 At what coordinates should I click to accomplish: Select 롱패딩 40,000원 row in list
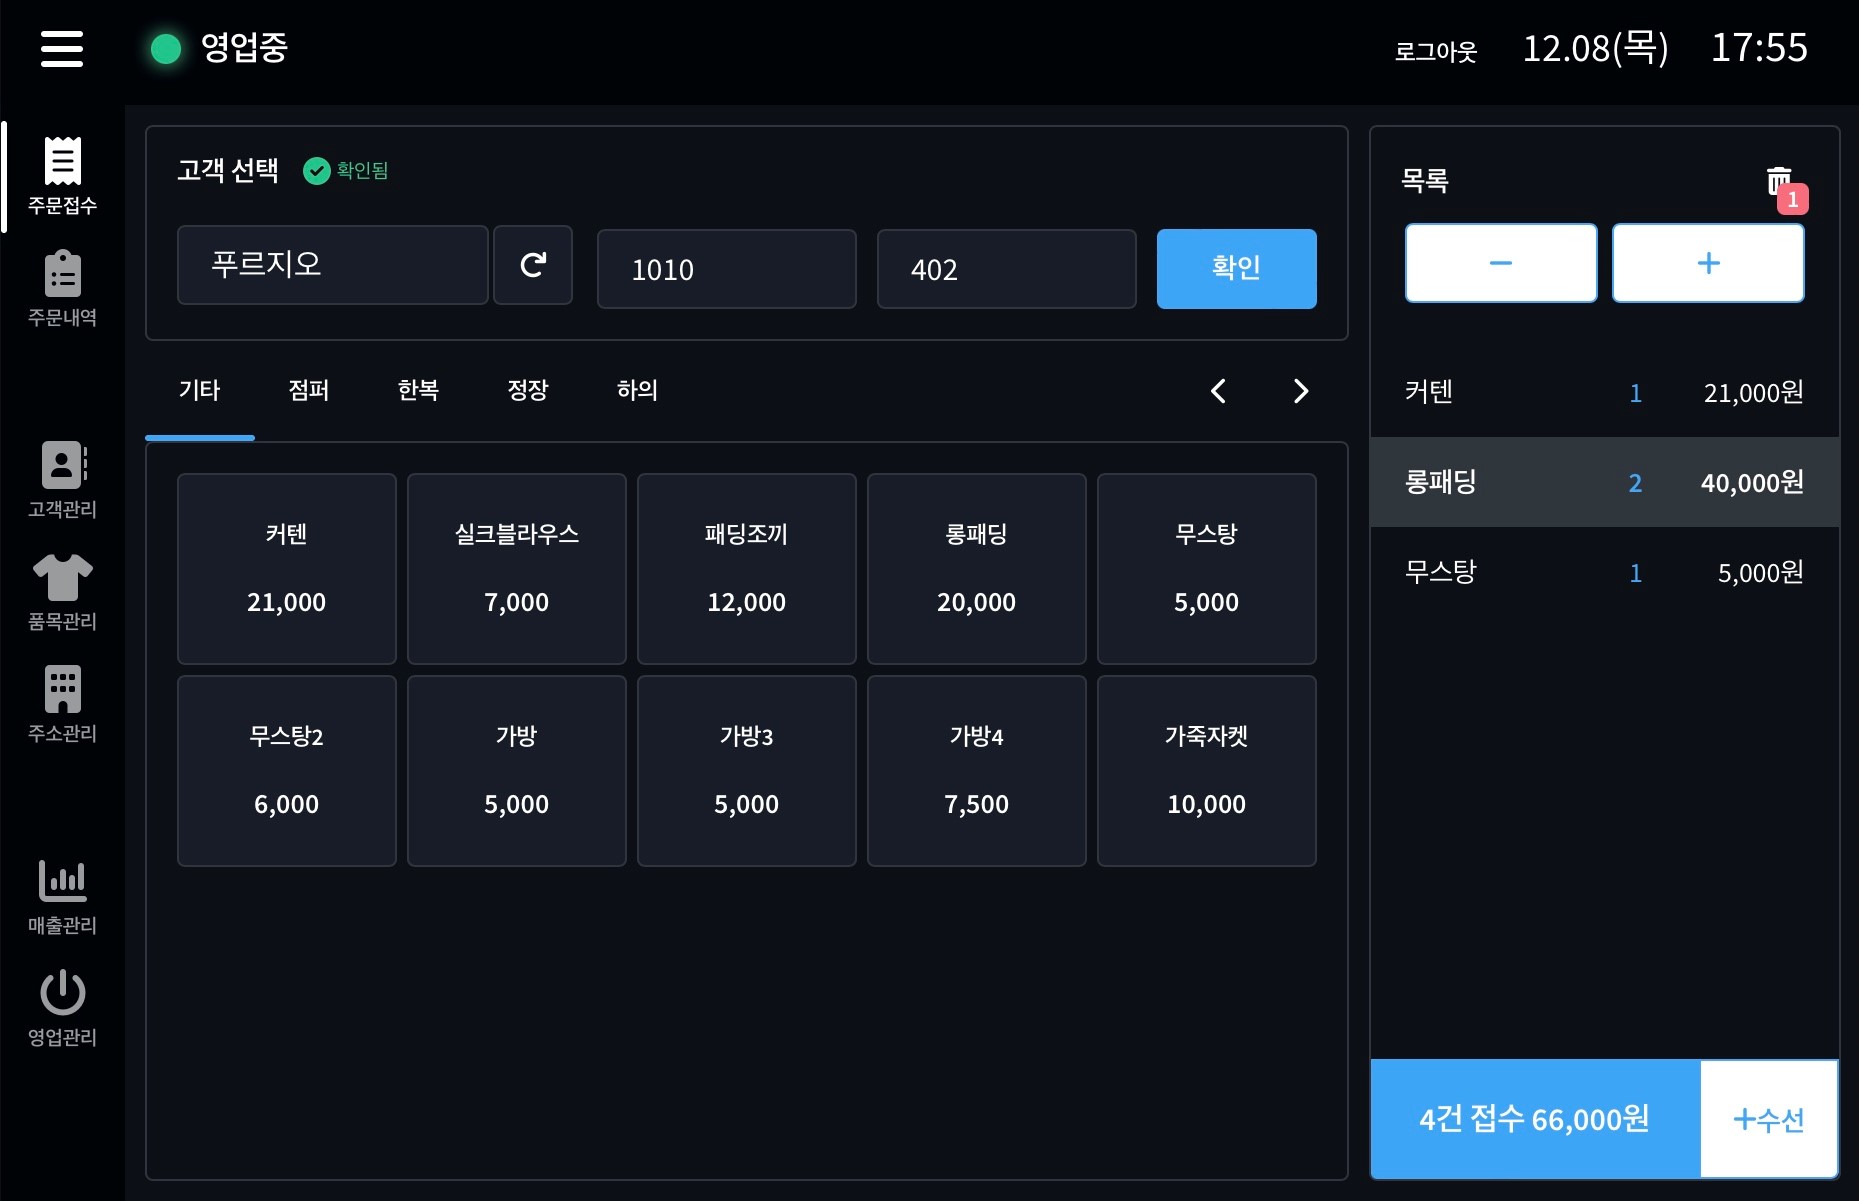pyautogui.click(x=1605, y=482)
